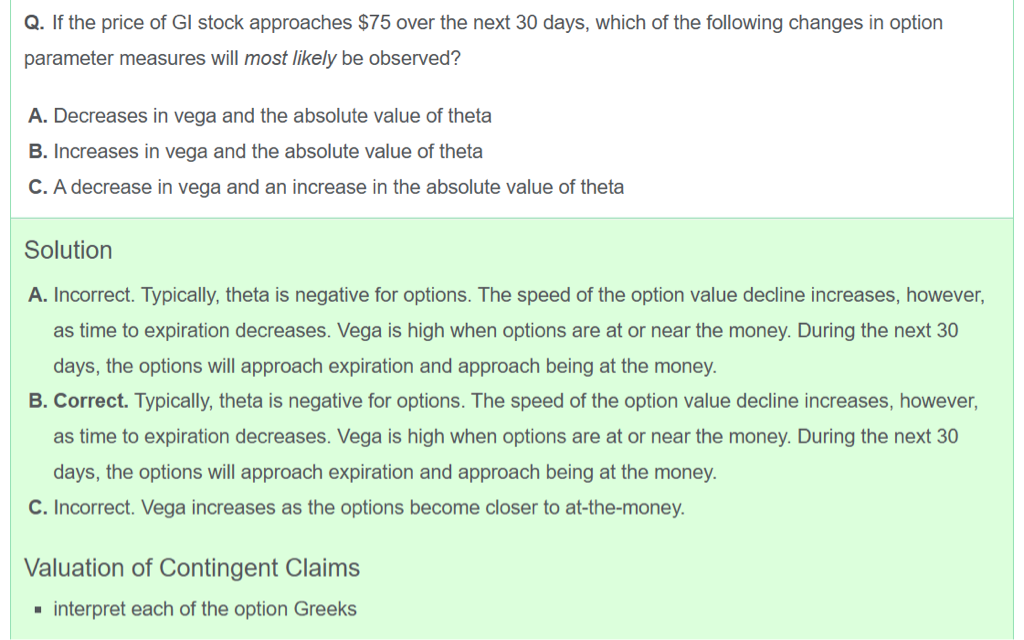This screenshot has width=1024, height=640.
Task: Select answer A about decreases in vega and theta
Action: 272,116
